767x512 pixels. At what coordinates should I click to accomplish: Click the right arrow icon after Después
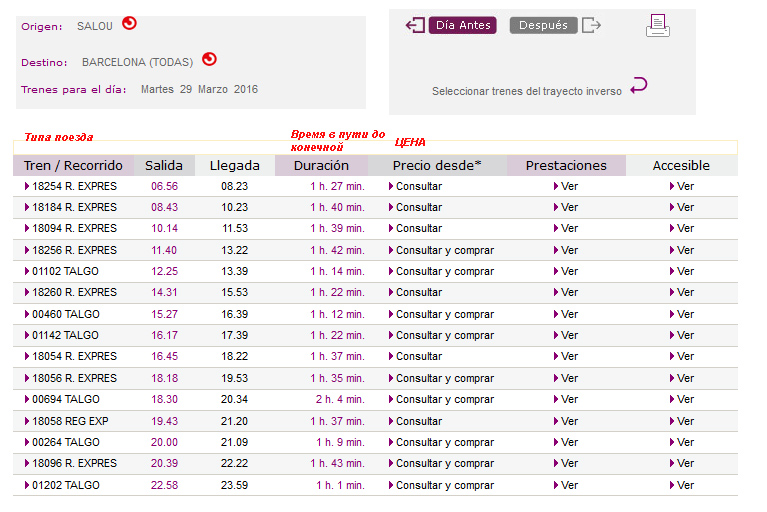(591, 25)
